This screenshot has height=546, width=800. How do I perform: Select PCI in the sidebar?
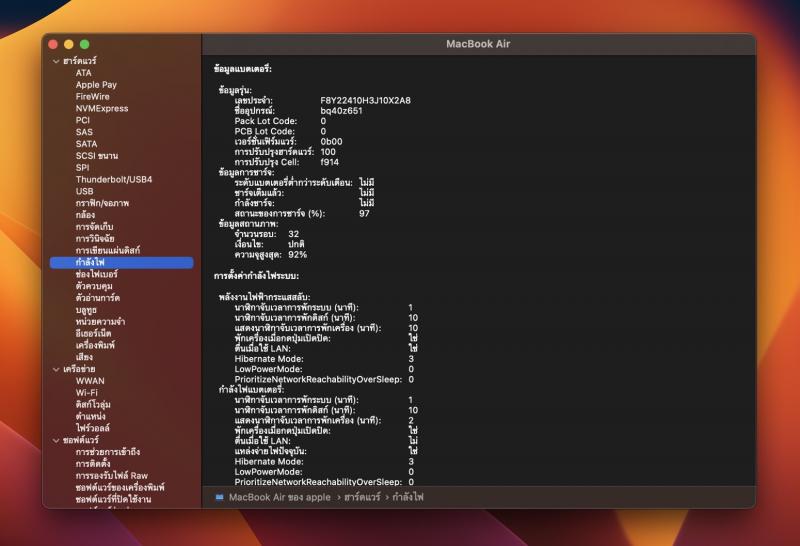click(x=83, y=120)
